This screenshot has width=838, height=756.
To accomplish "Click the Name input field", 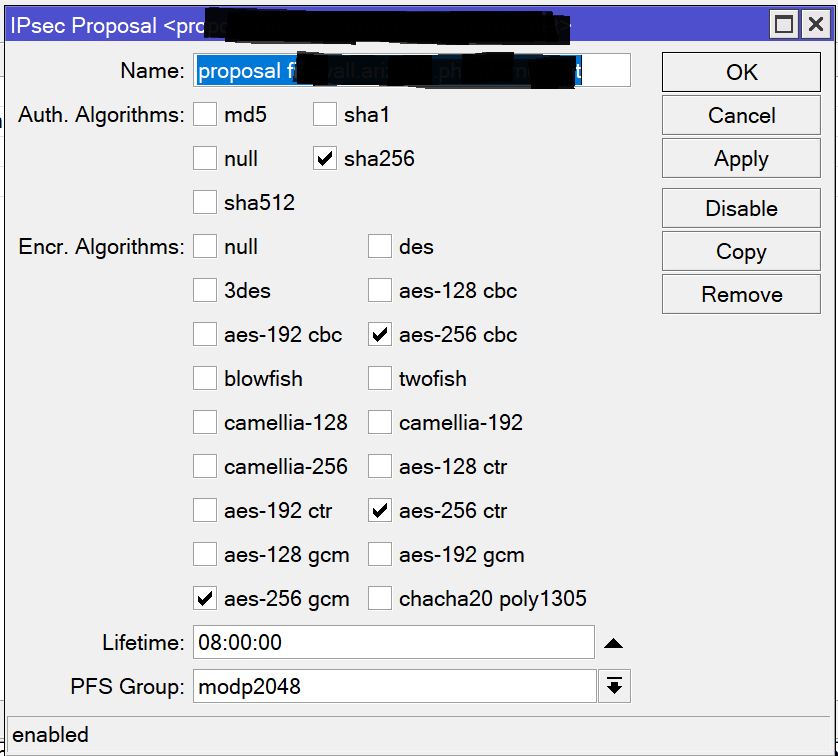I will (412, 70).
